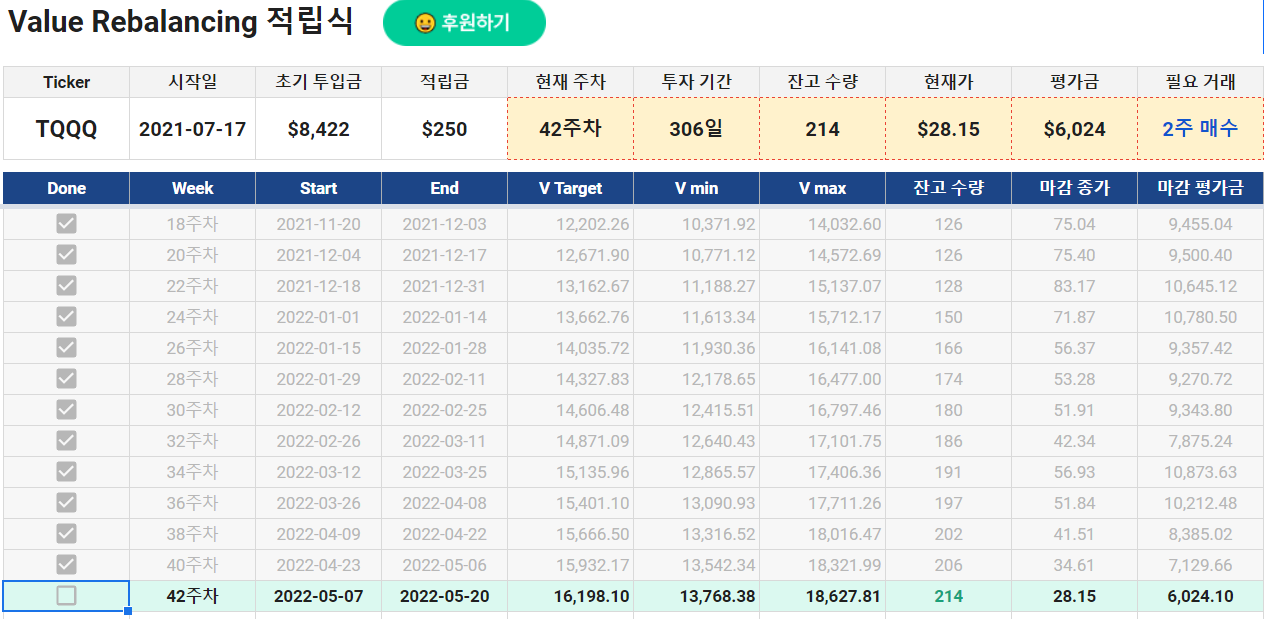Click closing price 42.34
This screenshot has height=619, width=1264.
[x=1074, y=441]
